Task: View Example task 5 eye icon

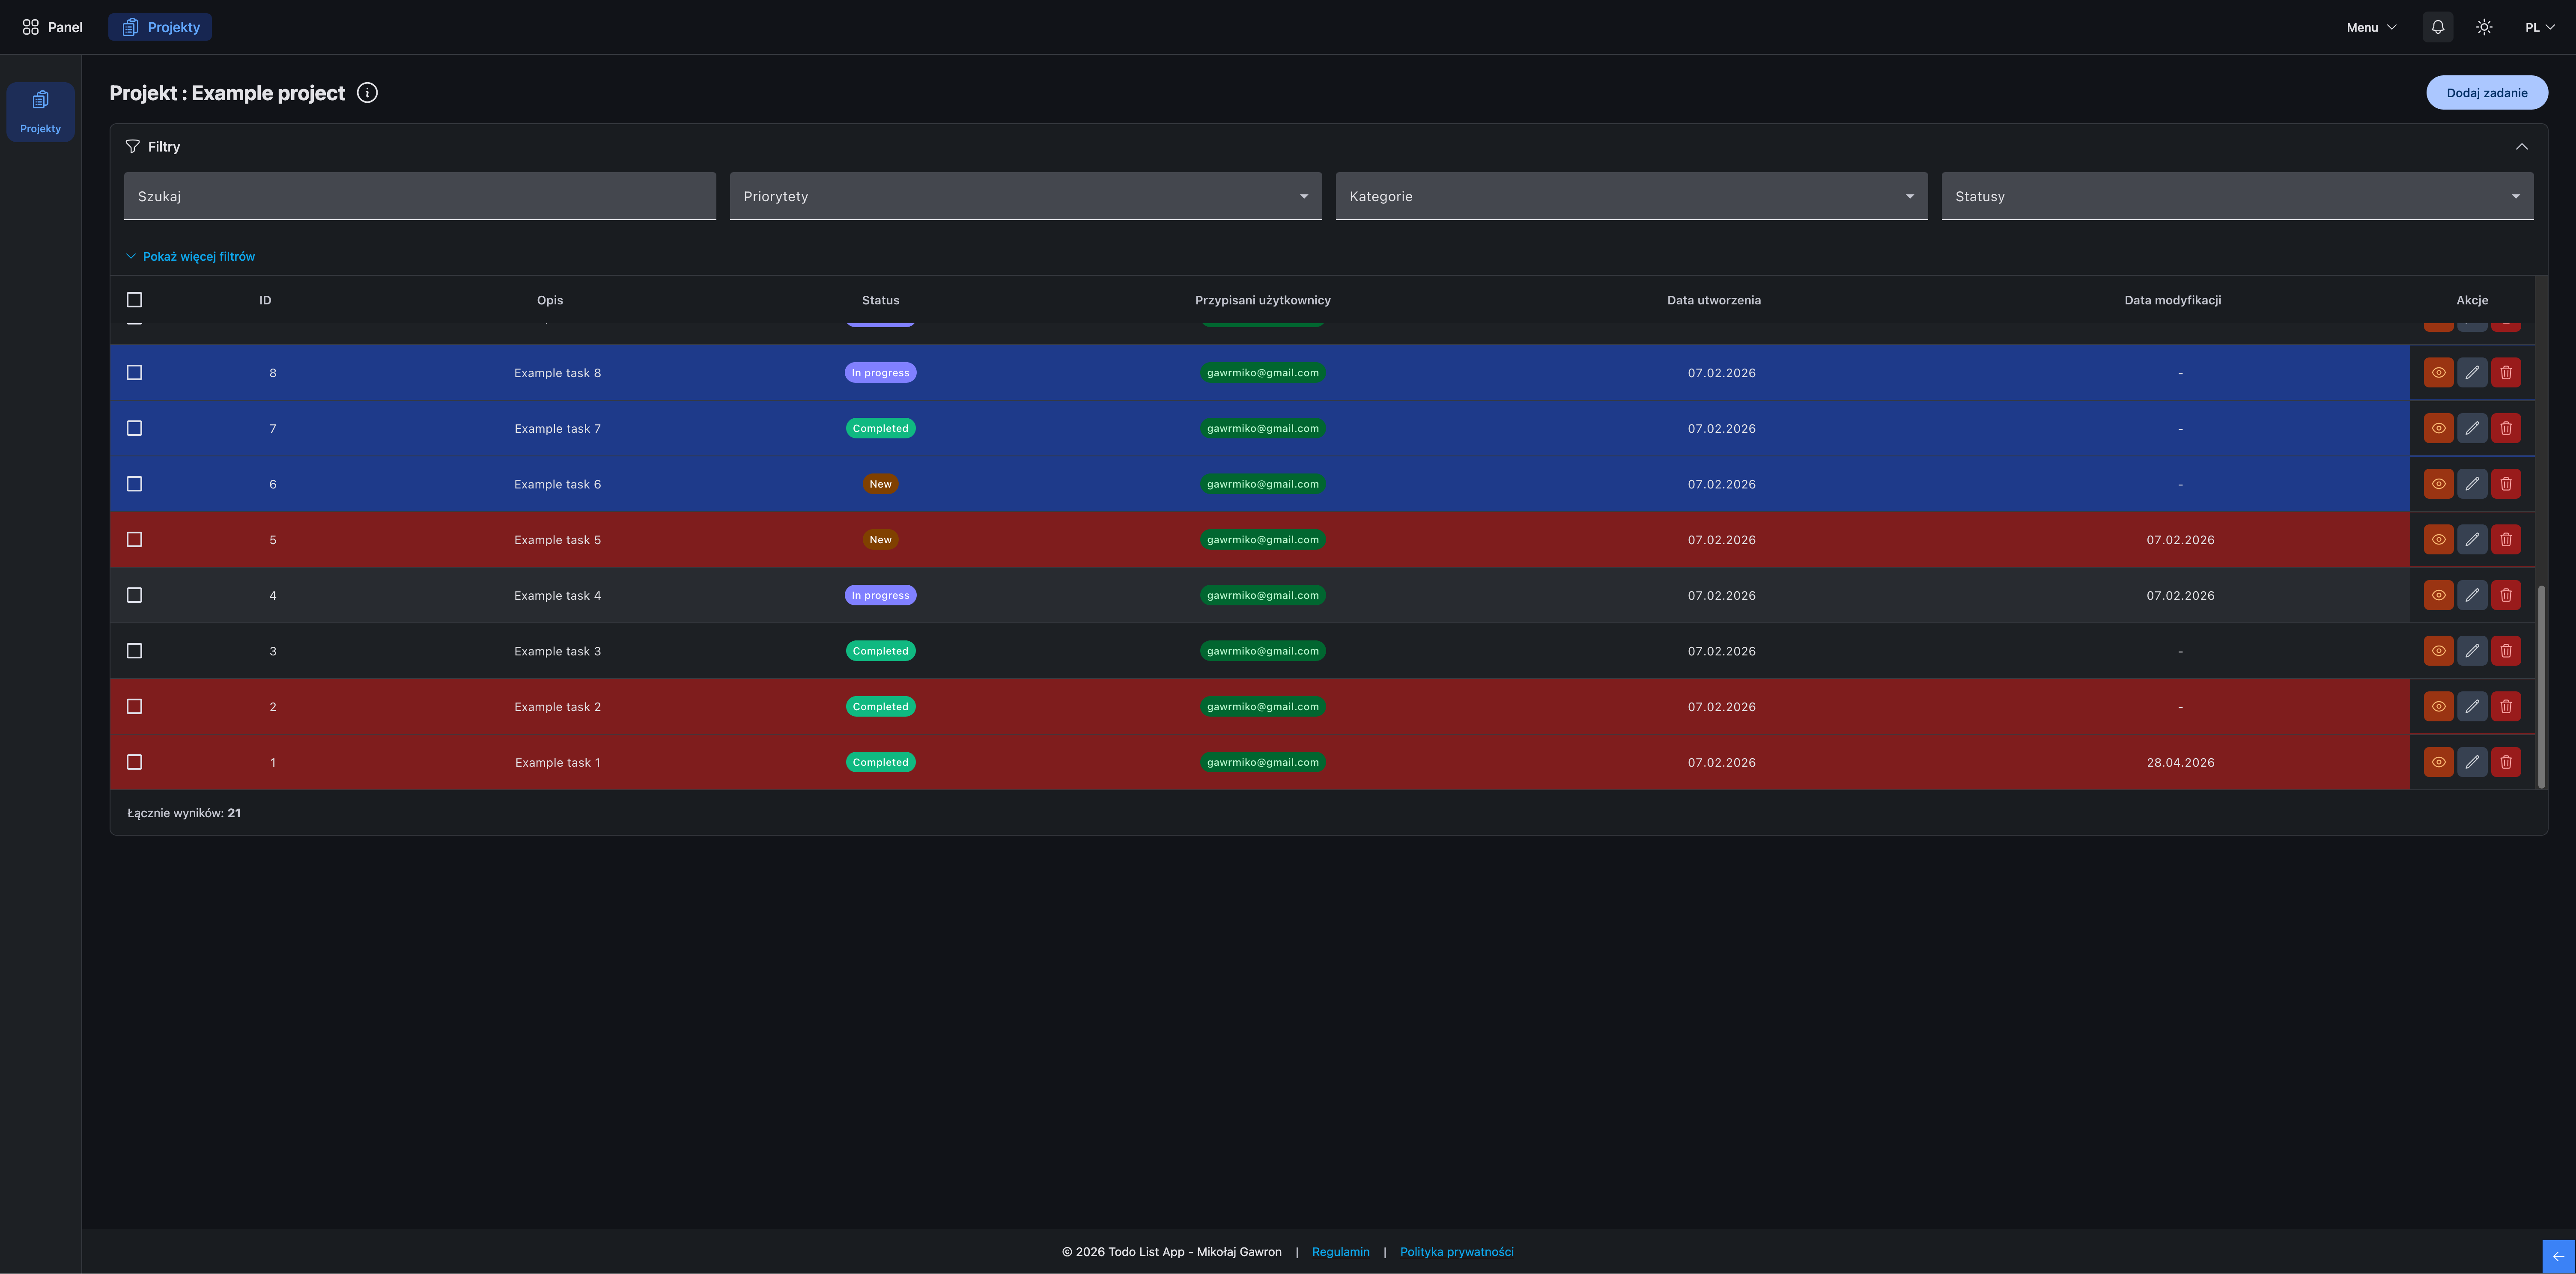Action: (2438, 539)
